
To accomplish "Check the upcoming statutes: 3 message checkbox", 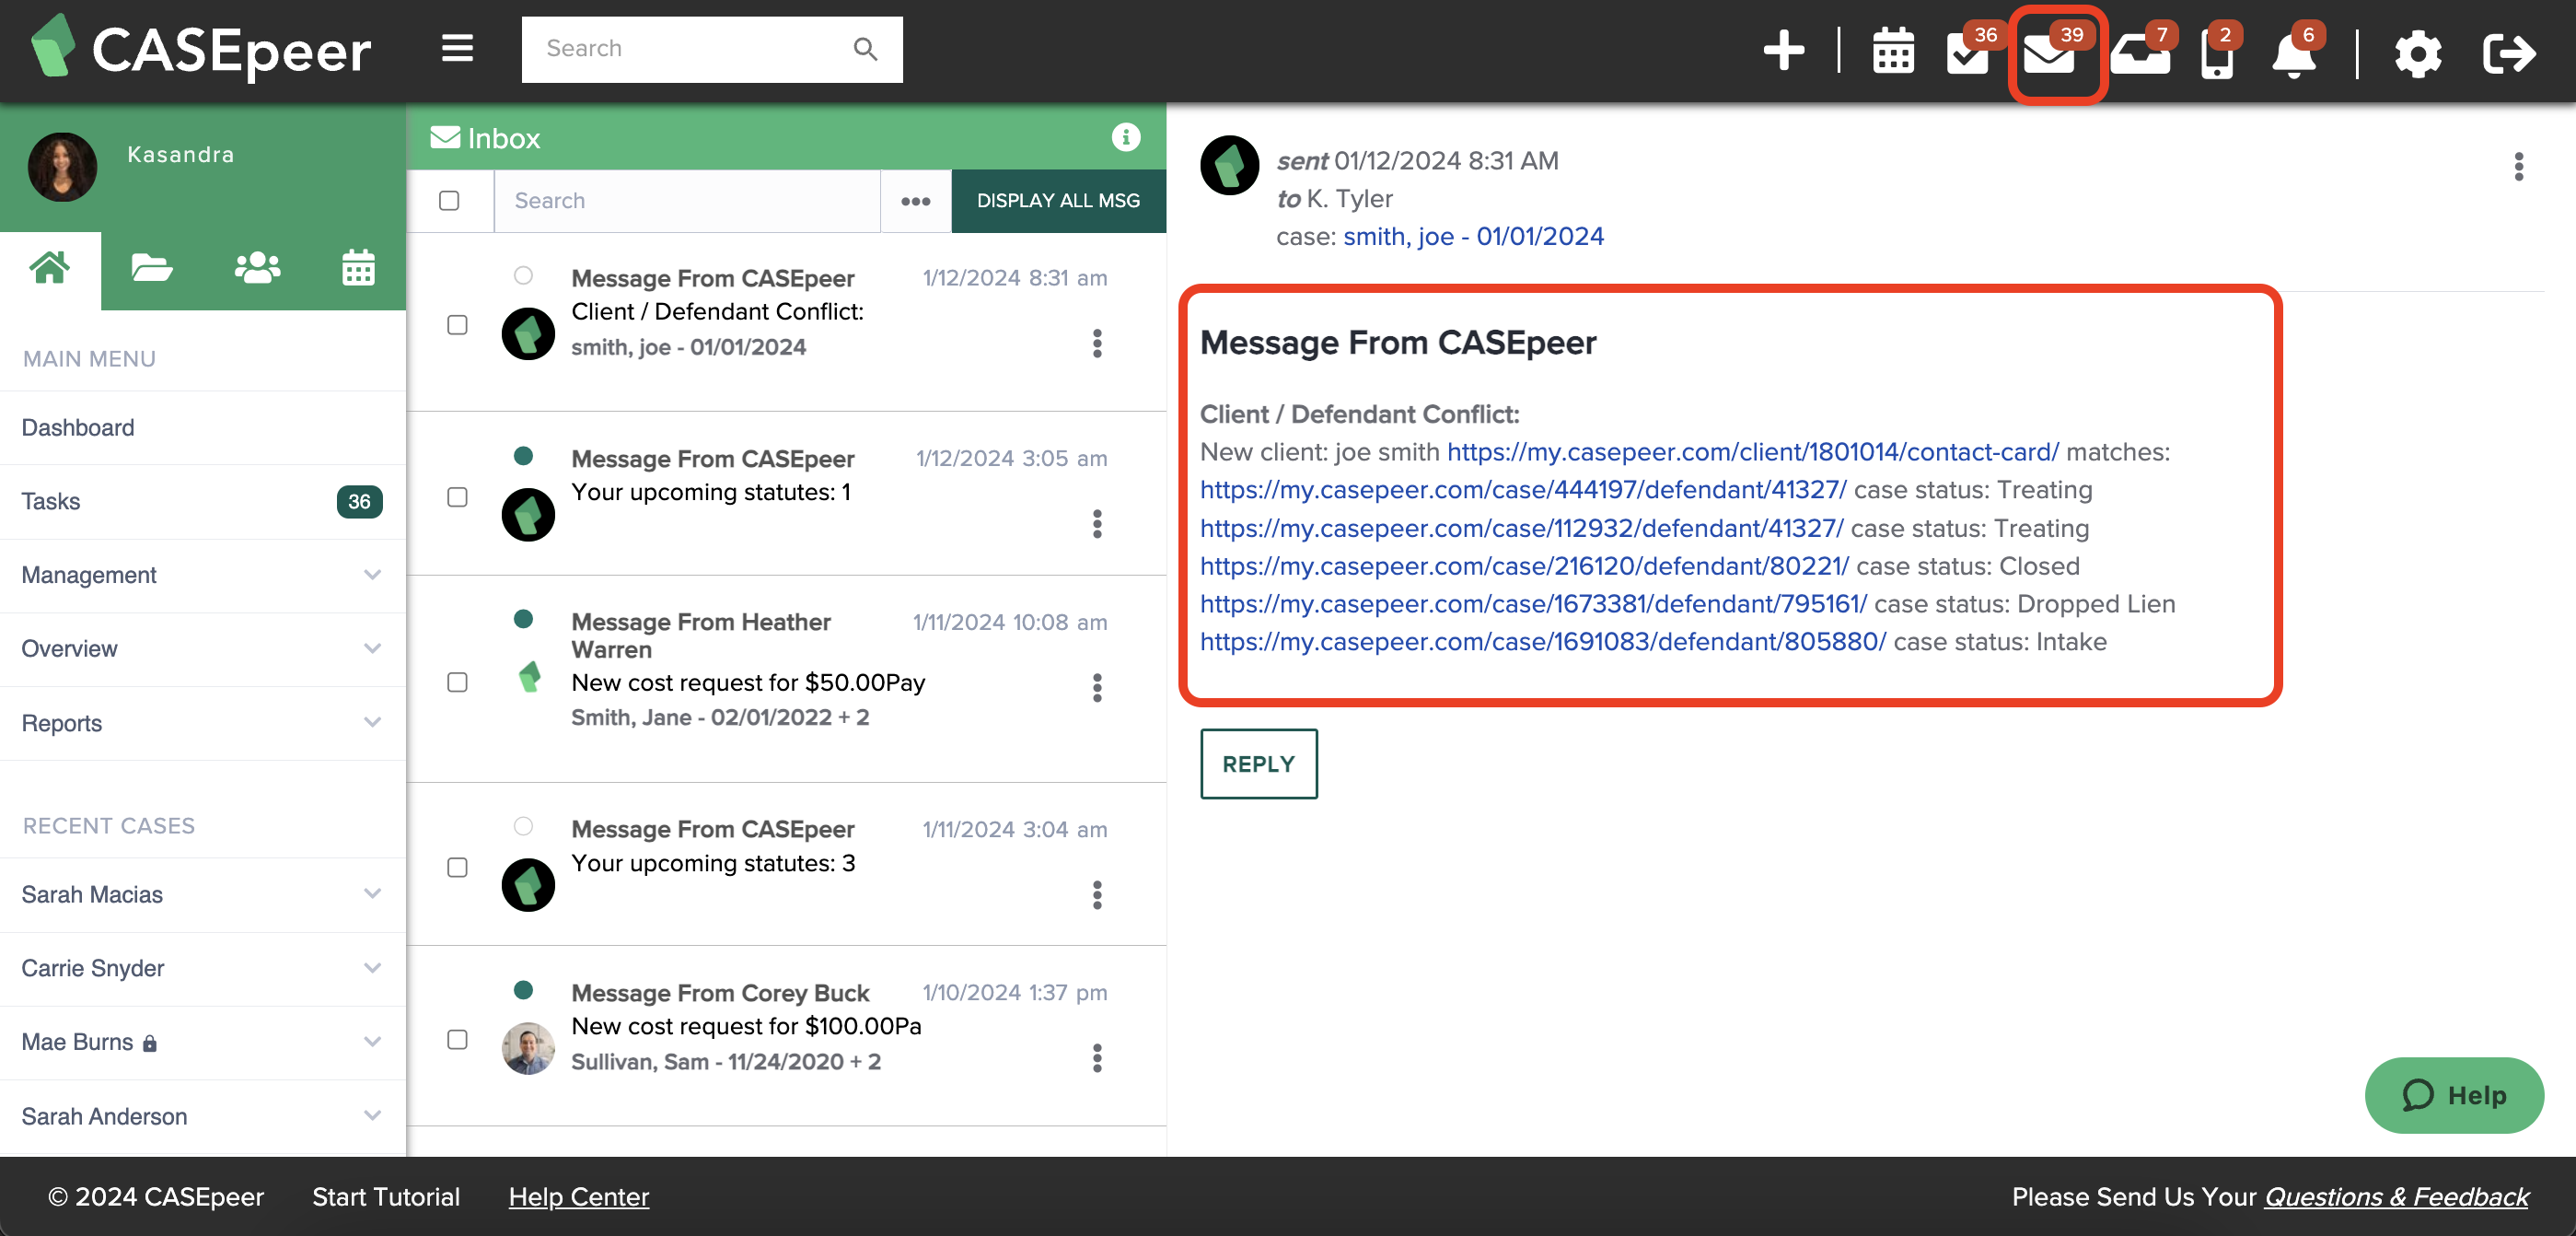I will (x=457, y=867).
